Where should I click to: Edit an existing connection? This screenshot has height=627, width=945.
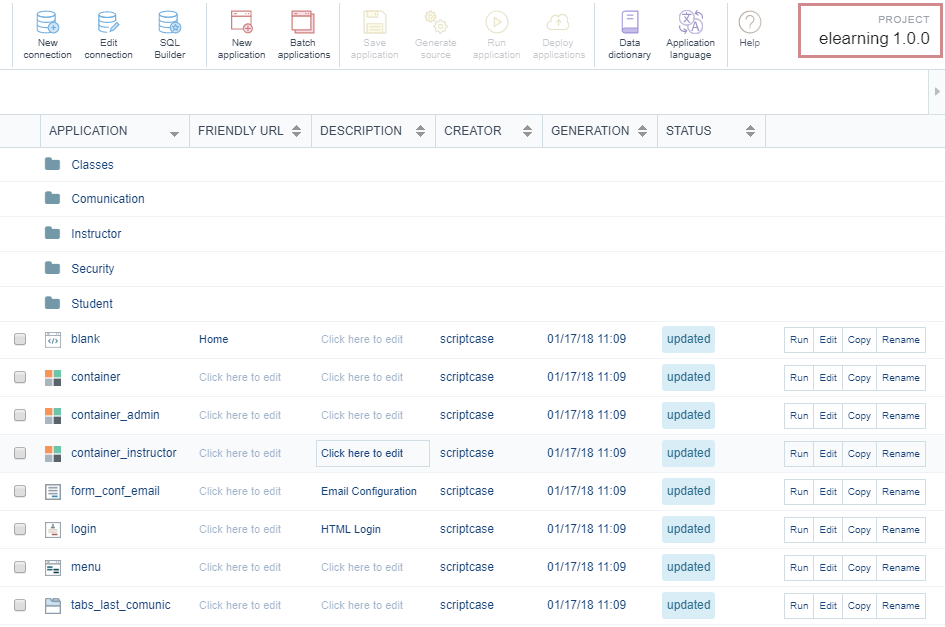pyautogui.click(x=108, y=34)
